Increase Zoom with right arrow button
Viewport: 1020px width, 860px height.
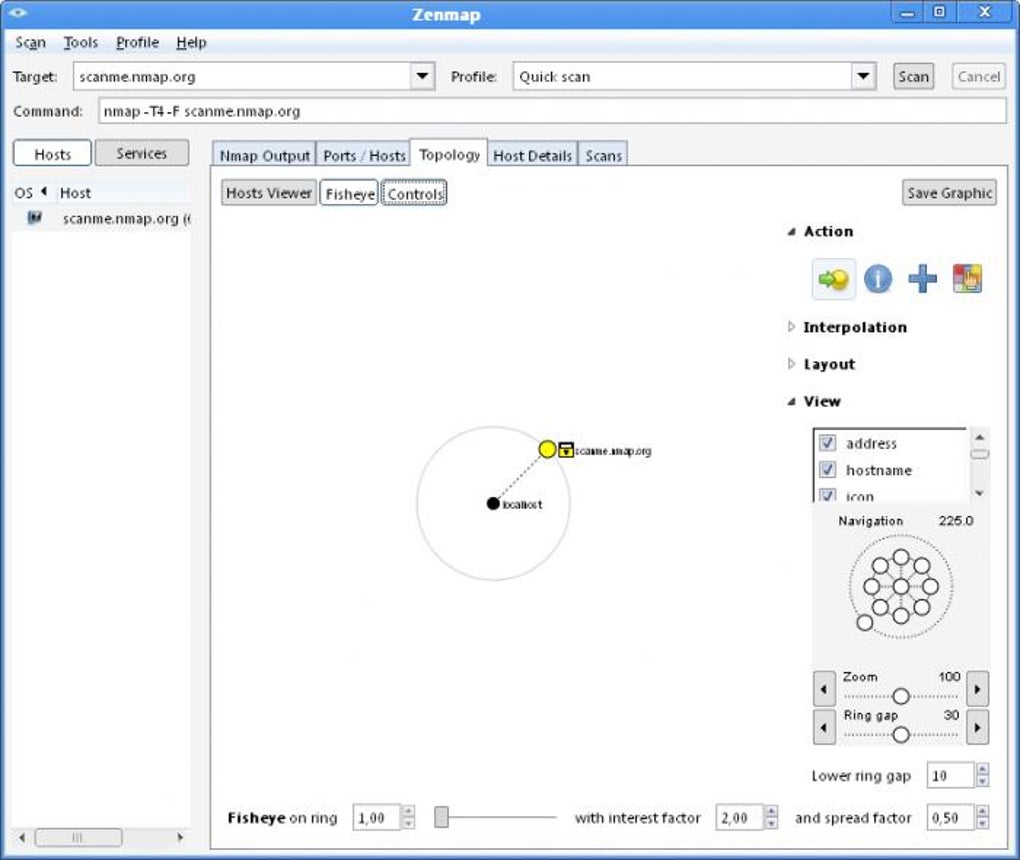(977, 688)
